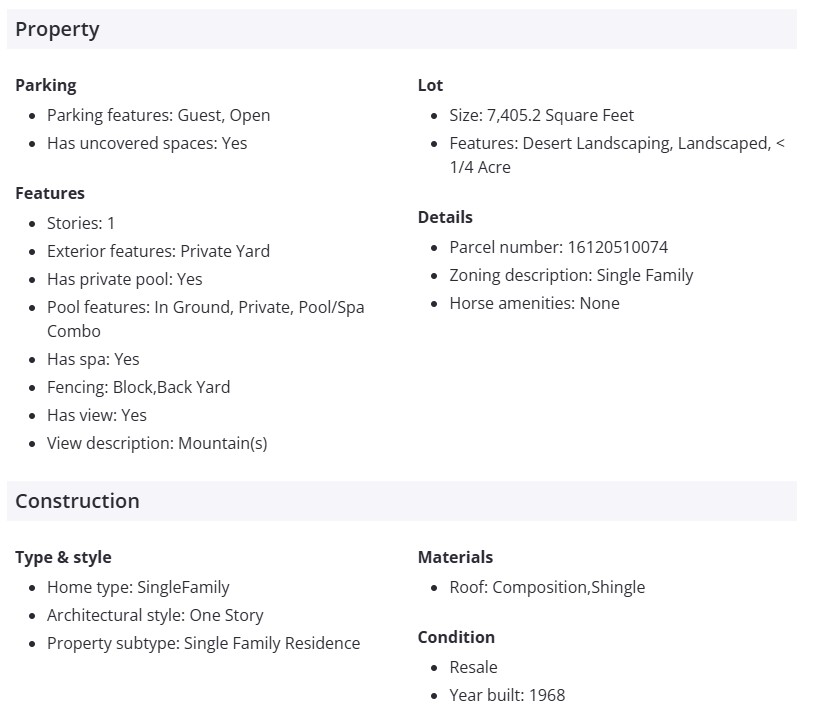Click the 'Year built: 1968' item
The height and width of the screenshot is (717, 826).
pos(507,695)
